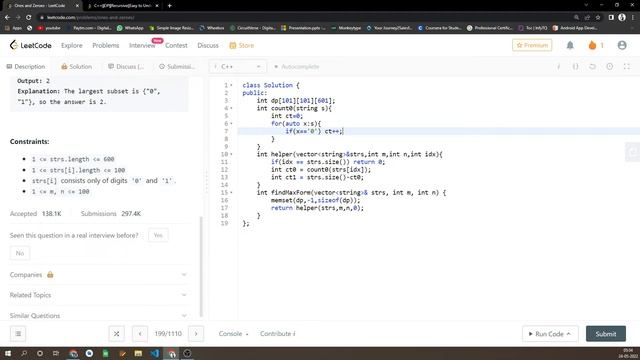Reset code to default icon
The width and height of the screenshot is (640, 360).
pyautogui.click(x=592, y=67)
